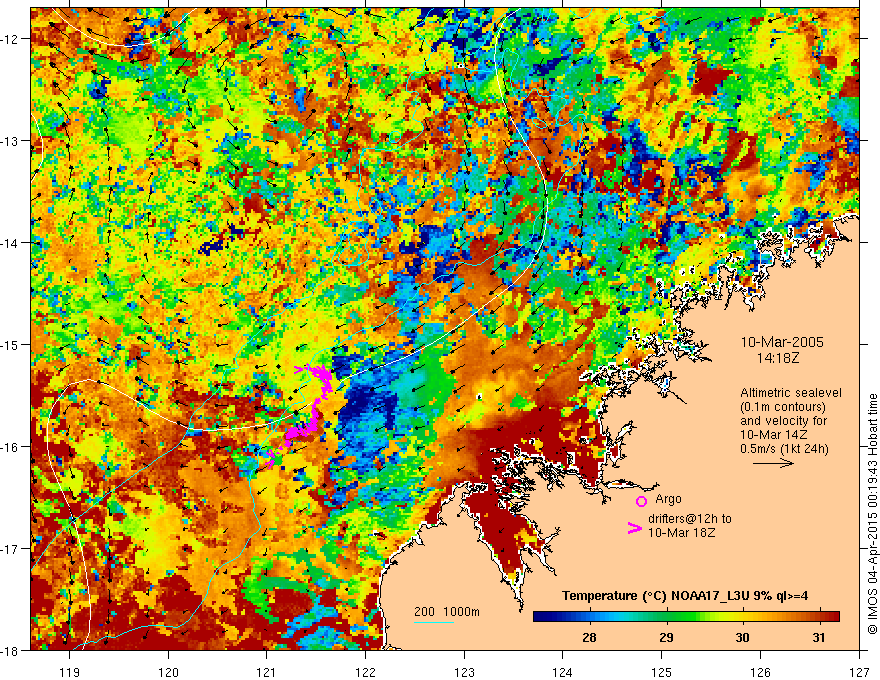
Task: Click longitude axis label '124'
Action: pyautogui.click(x=563, y=672)
